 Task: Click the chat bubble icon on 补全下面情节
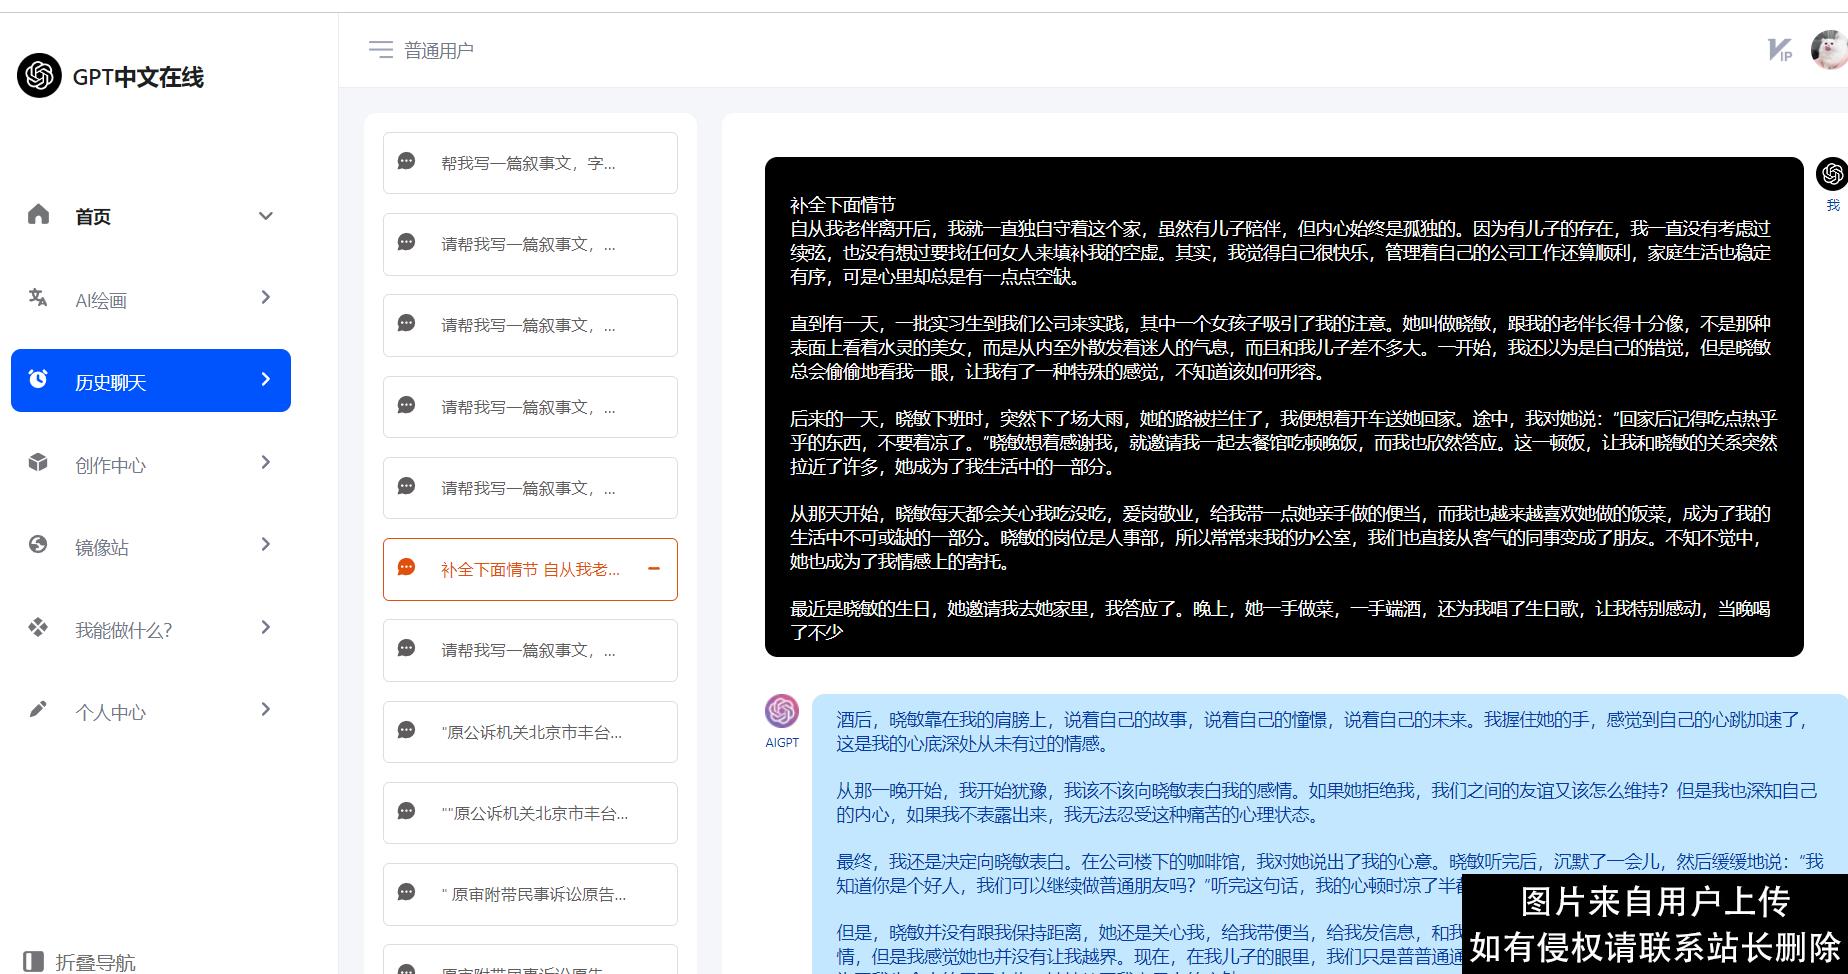(x=406, y=568)
